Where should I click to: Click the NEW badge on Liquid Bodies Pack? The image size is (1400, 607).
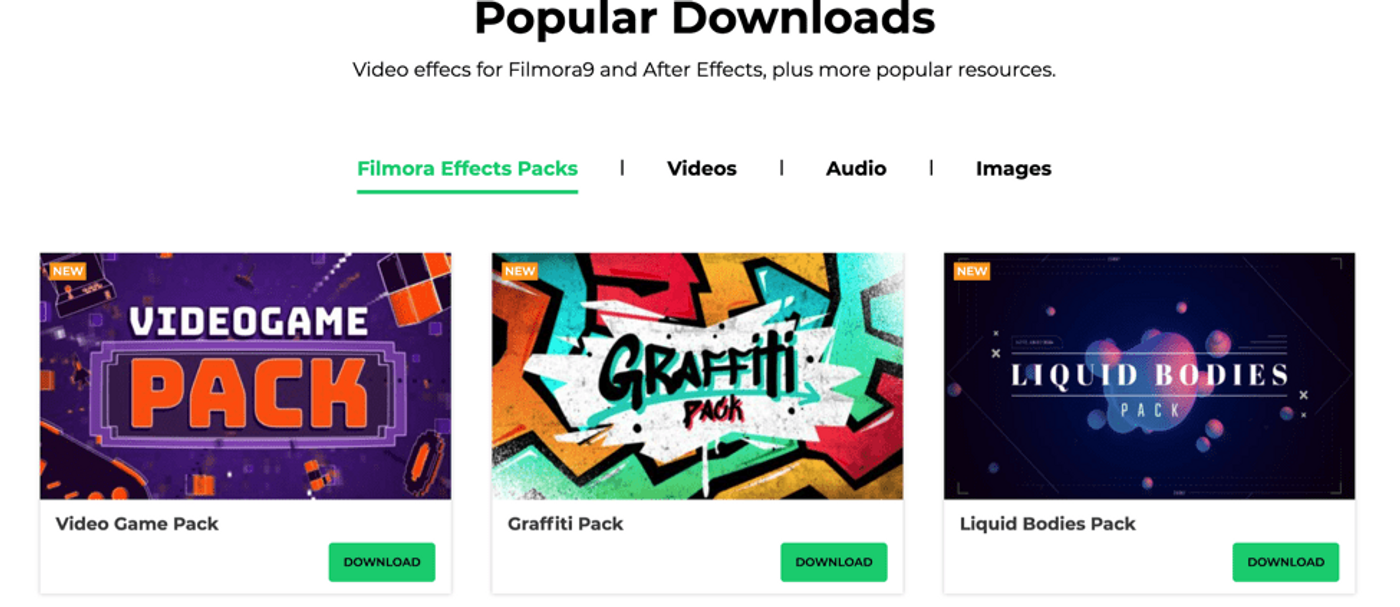pos(972,271)
